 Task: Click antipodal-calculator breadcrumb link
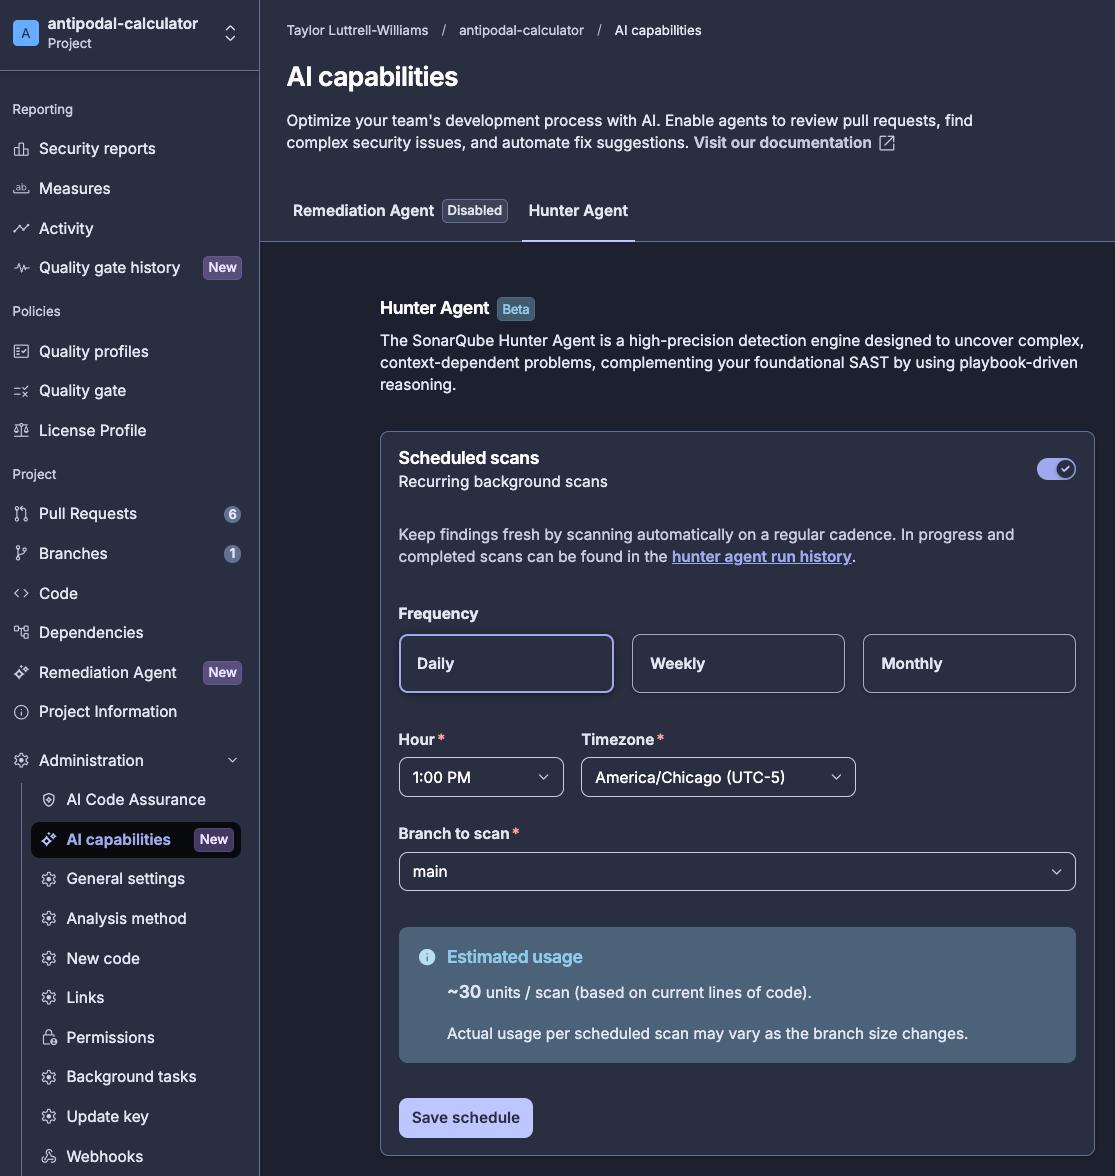click(x=521, y=31)
